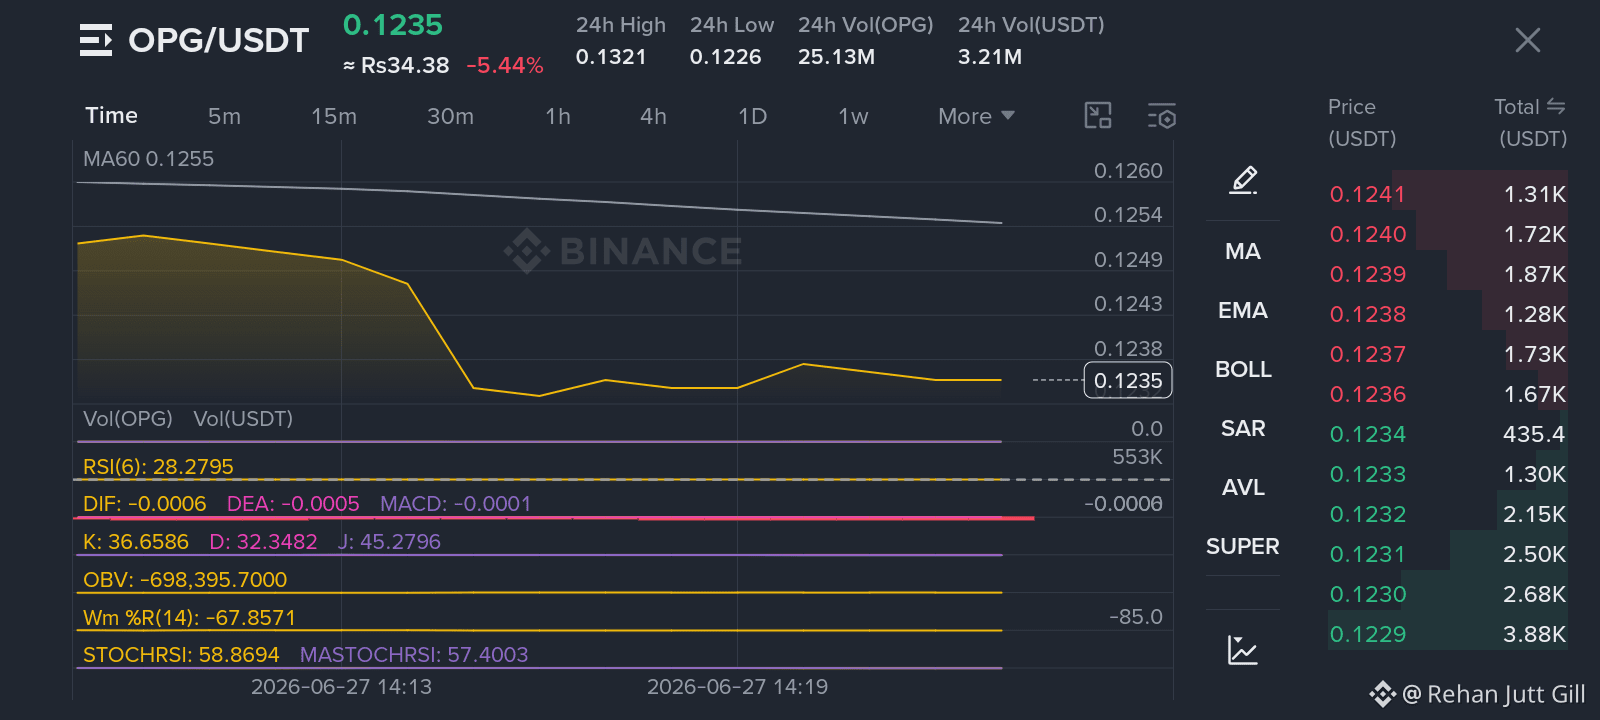This screenshot has width=1600, height=720.
Task: Expand the Total (USDT) column switcher
Action: [1530, 122]
